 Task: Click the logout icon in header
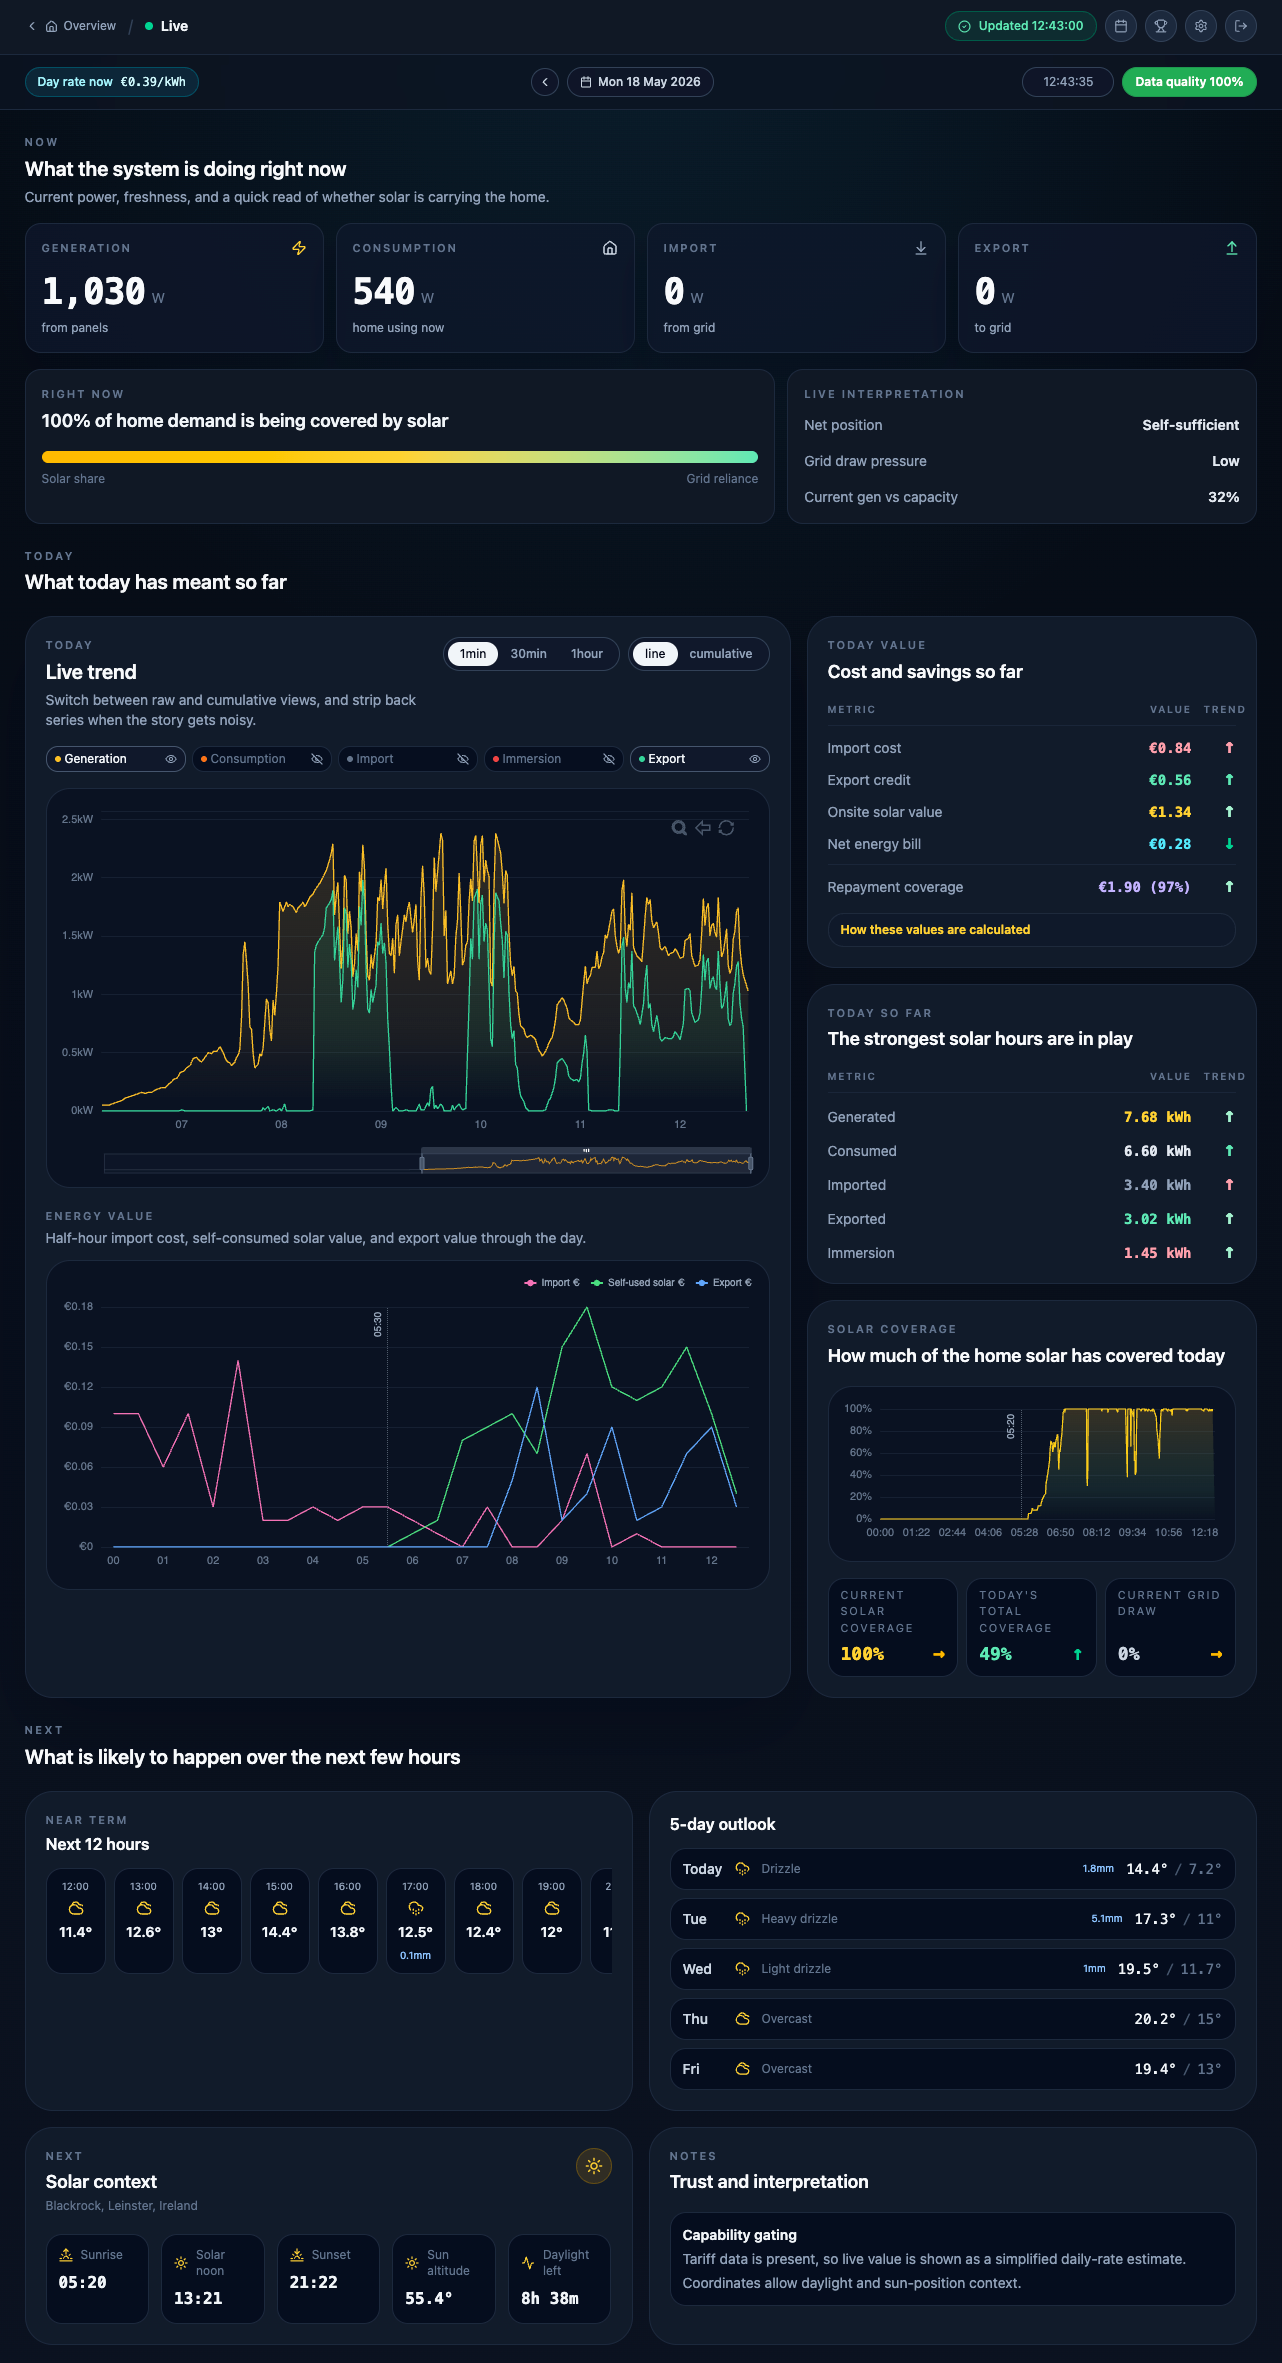coord(1241,26)
